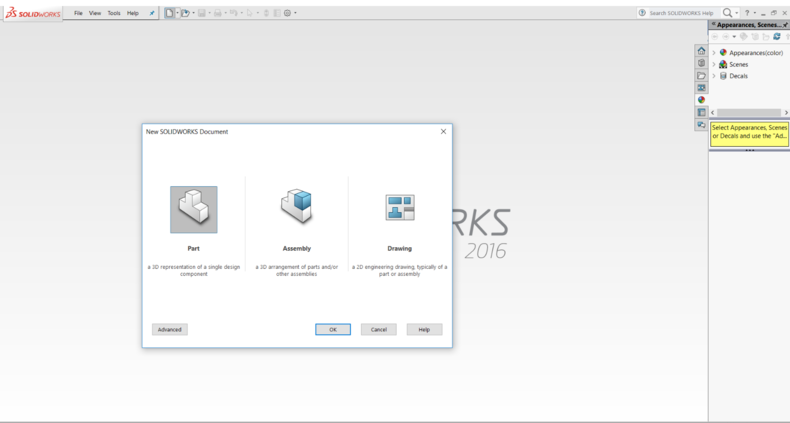Screen dimensions: 790x423
Task: Expand the Open file dropdown arrow
Action: click(193, 13)
